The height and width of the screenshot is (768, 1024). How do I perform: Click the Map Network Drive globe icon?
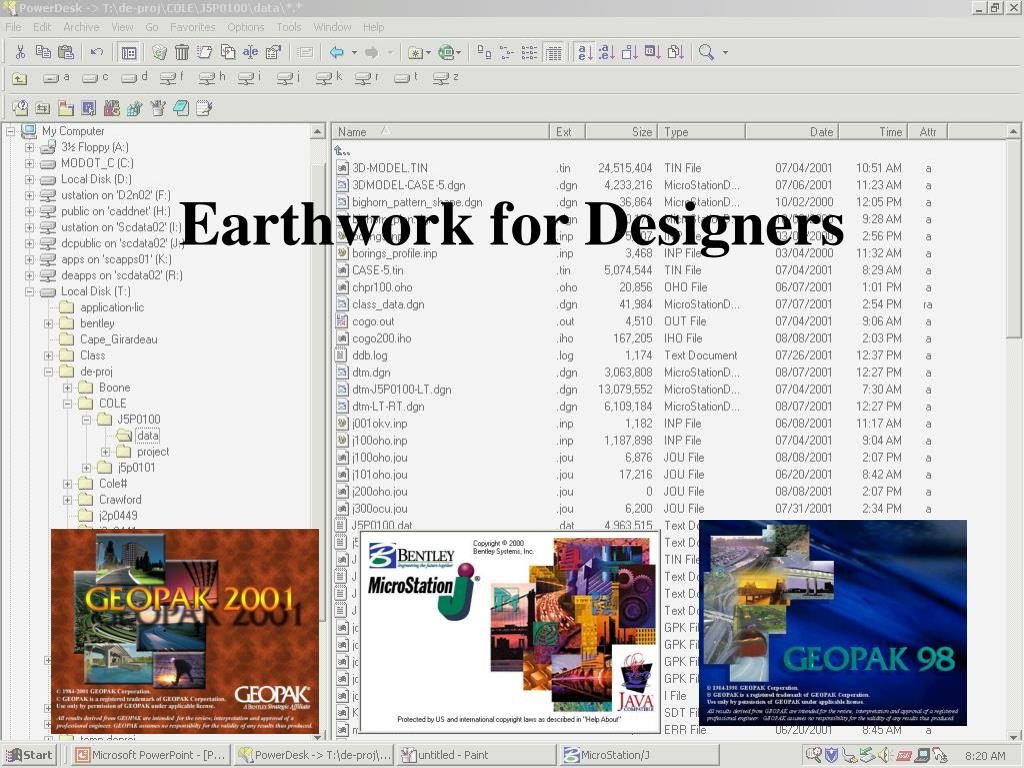446,52
